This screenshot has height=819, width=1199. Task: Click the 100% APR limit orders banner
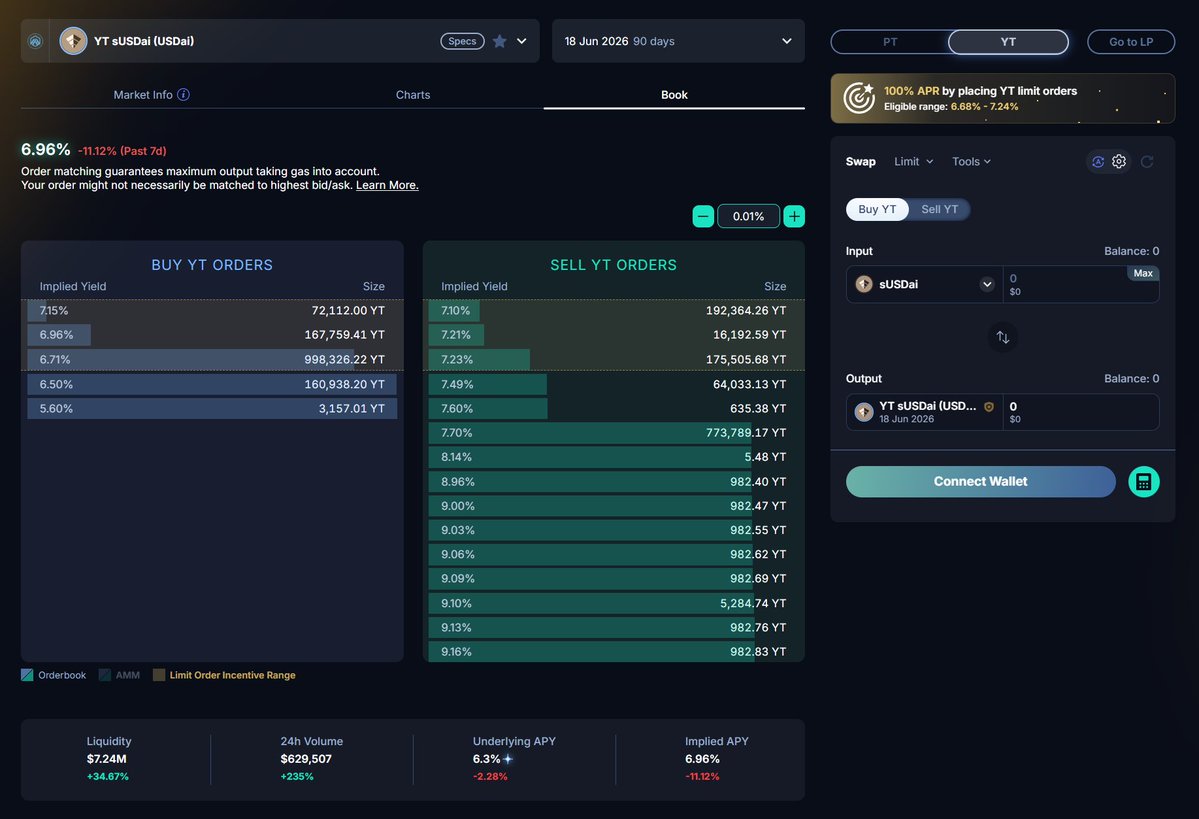[1002, 98]
